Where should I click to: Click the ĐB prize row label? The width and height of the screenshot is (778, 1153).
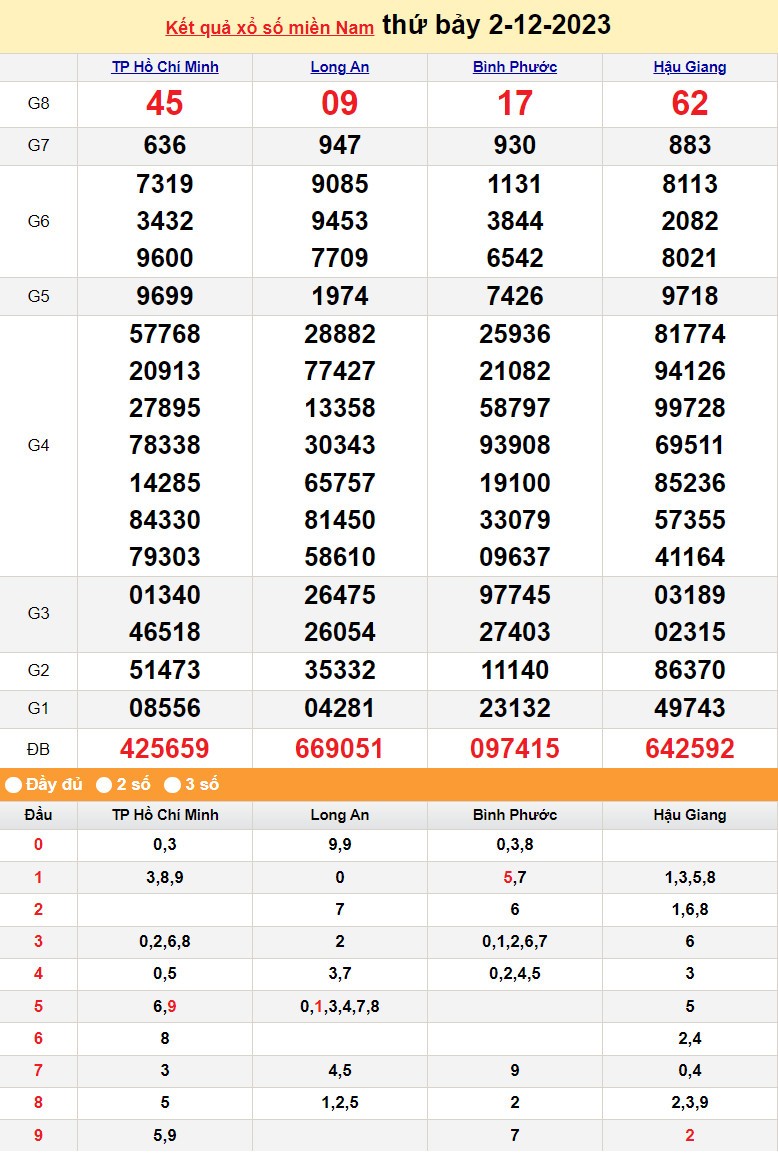pyautogui.click(x=38, y=748)
